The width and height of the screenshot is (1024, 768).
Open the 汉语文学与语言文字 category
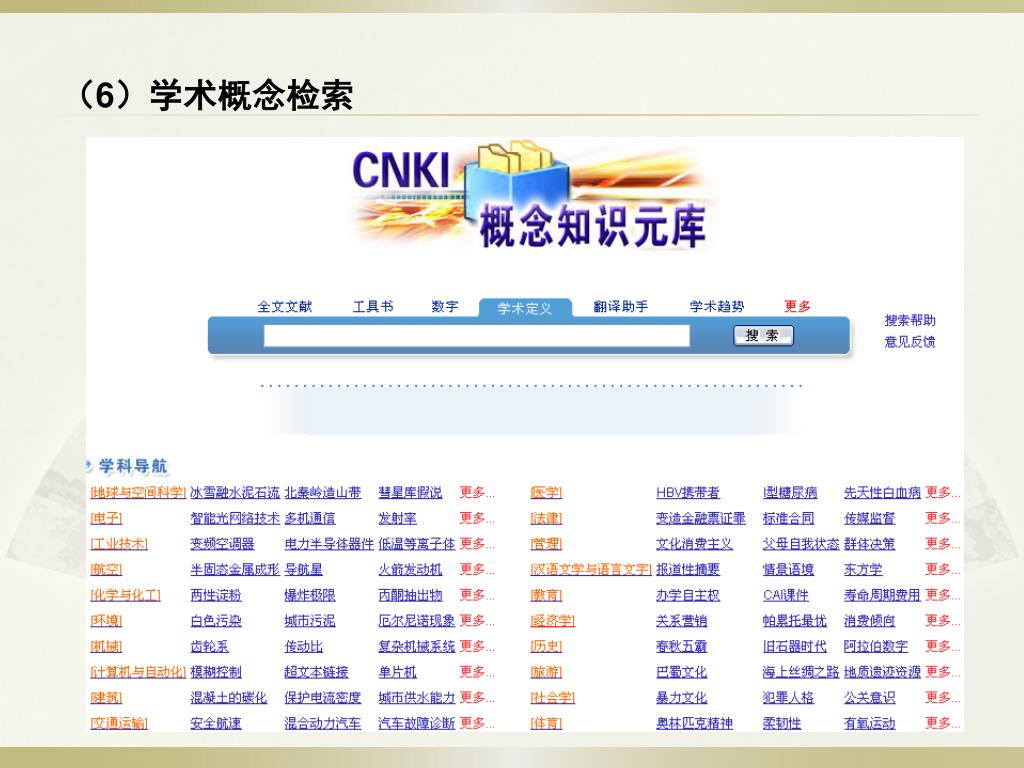tap(591, 569)
